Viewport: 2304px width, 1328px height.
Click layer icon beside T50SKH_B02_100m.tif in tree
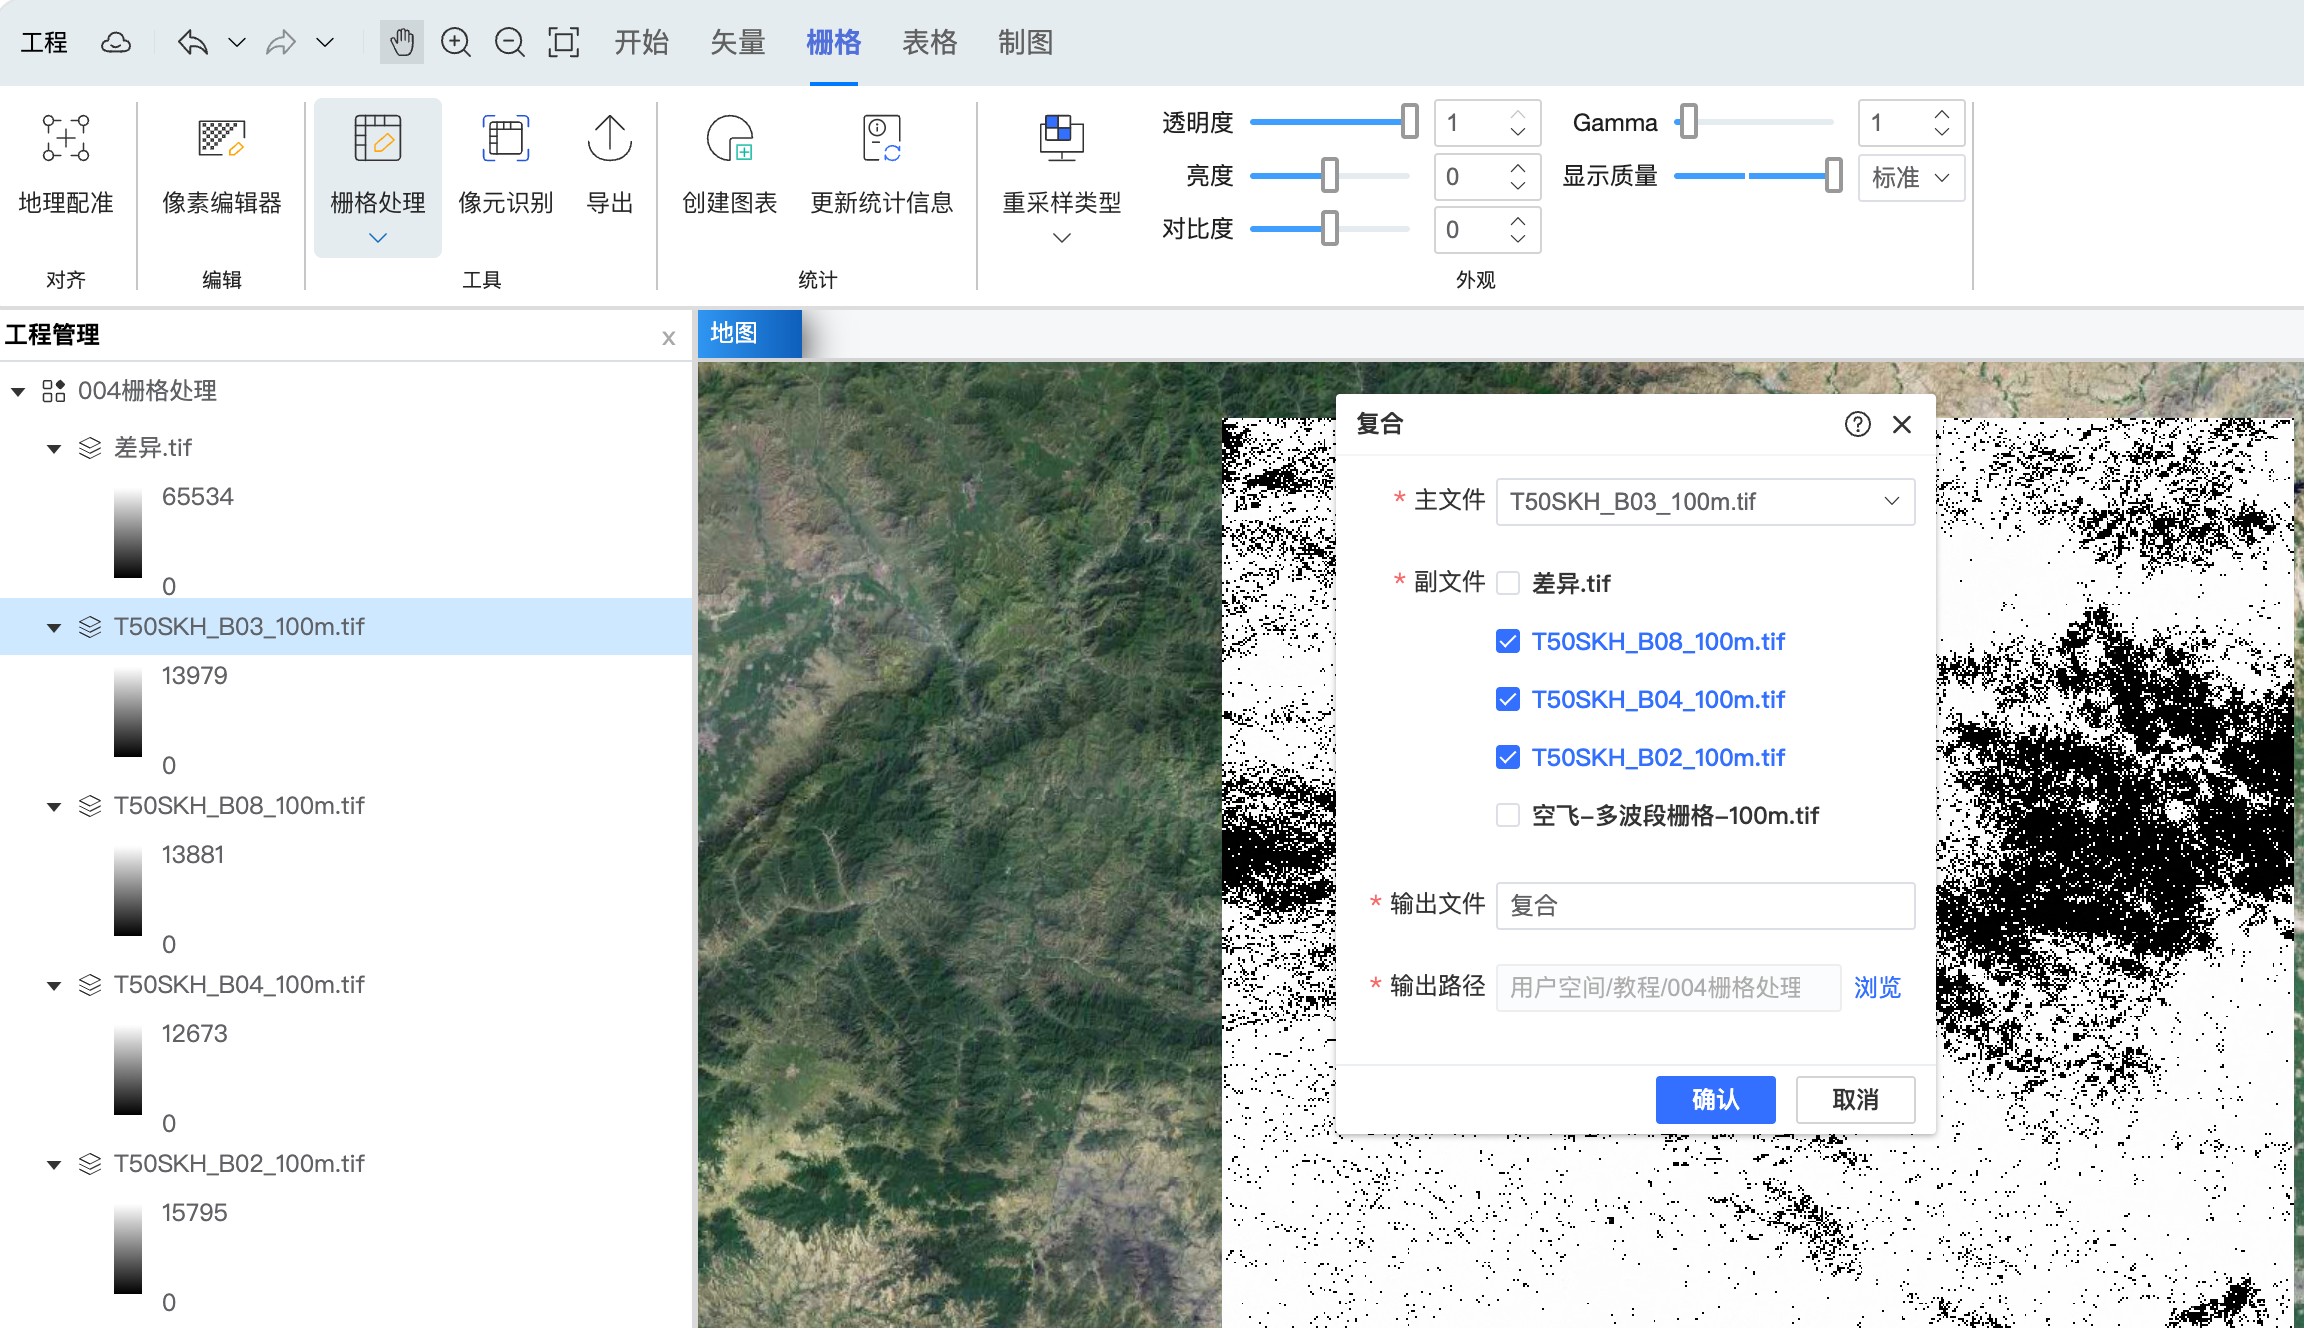point(90,1163)
